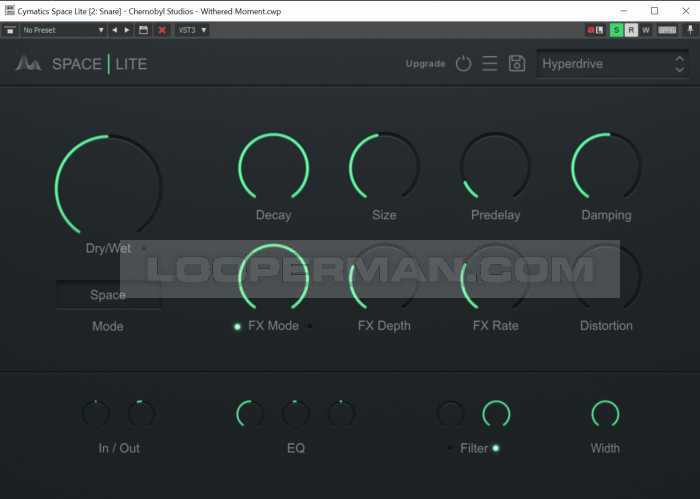Screen dimensions: 700x499
Task: Click the red X delete preset icon
Action: coord(162,30)
